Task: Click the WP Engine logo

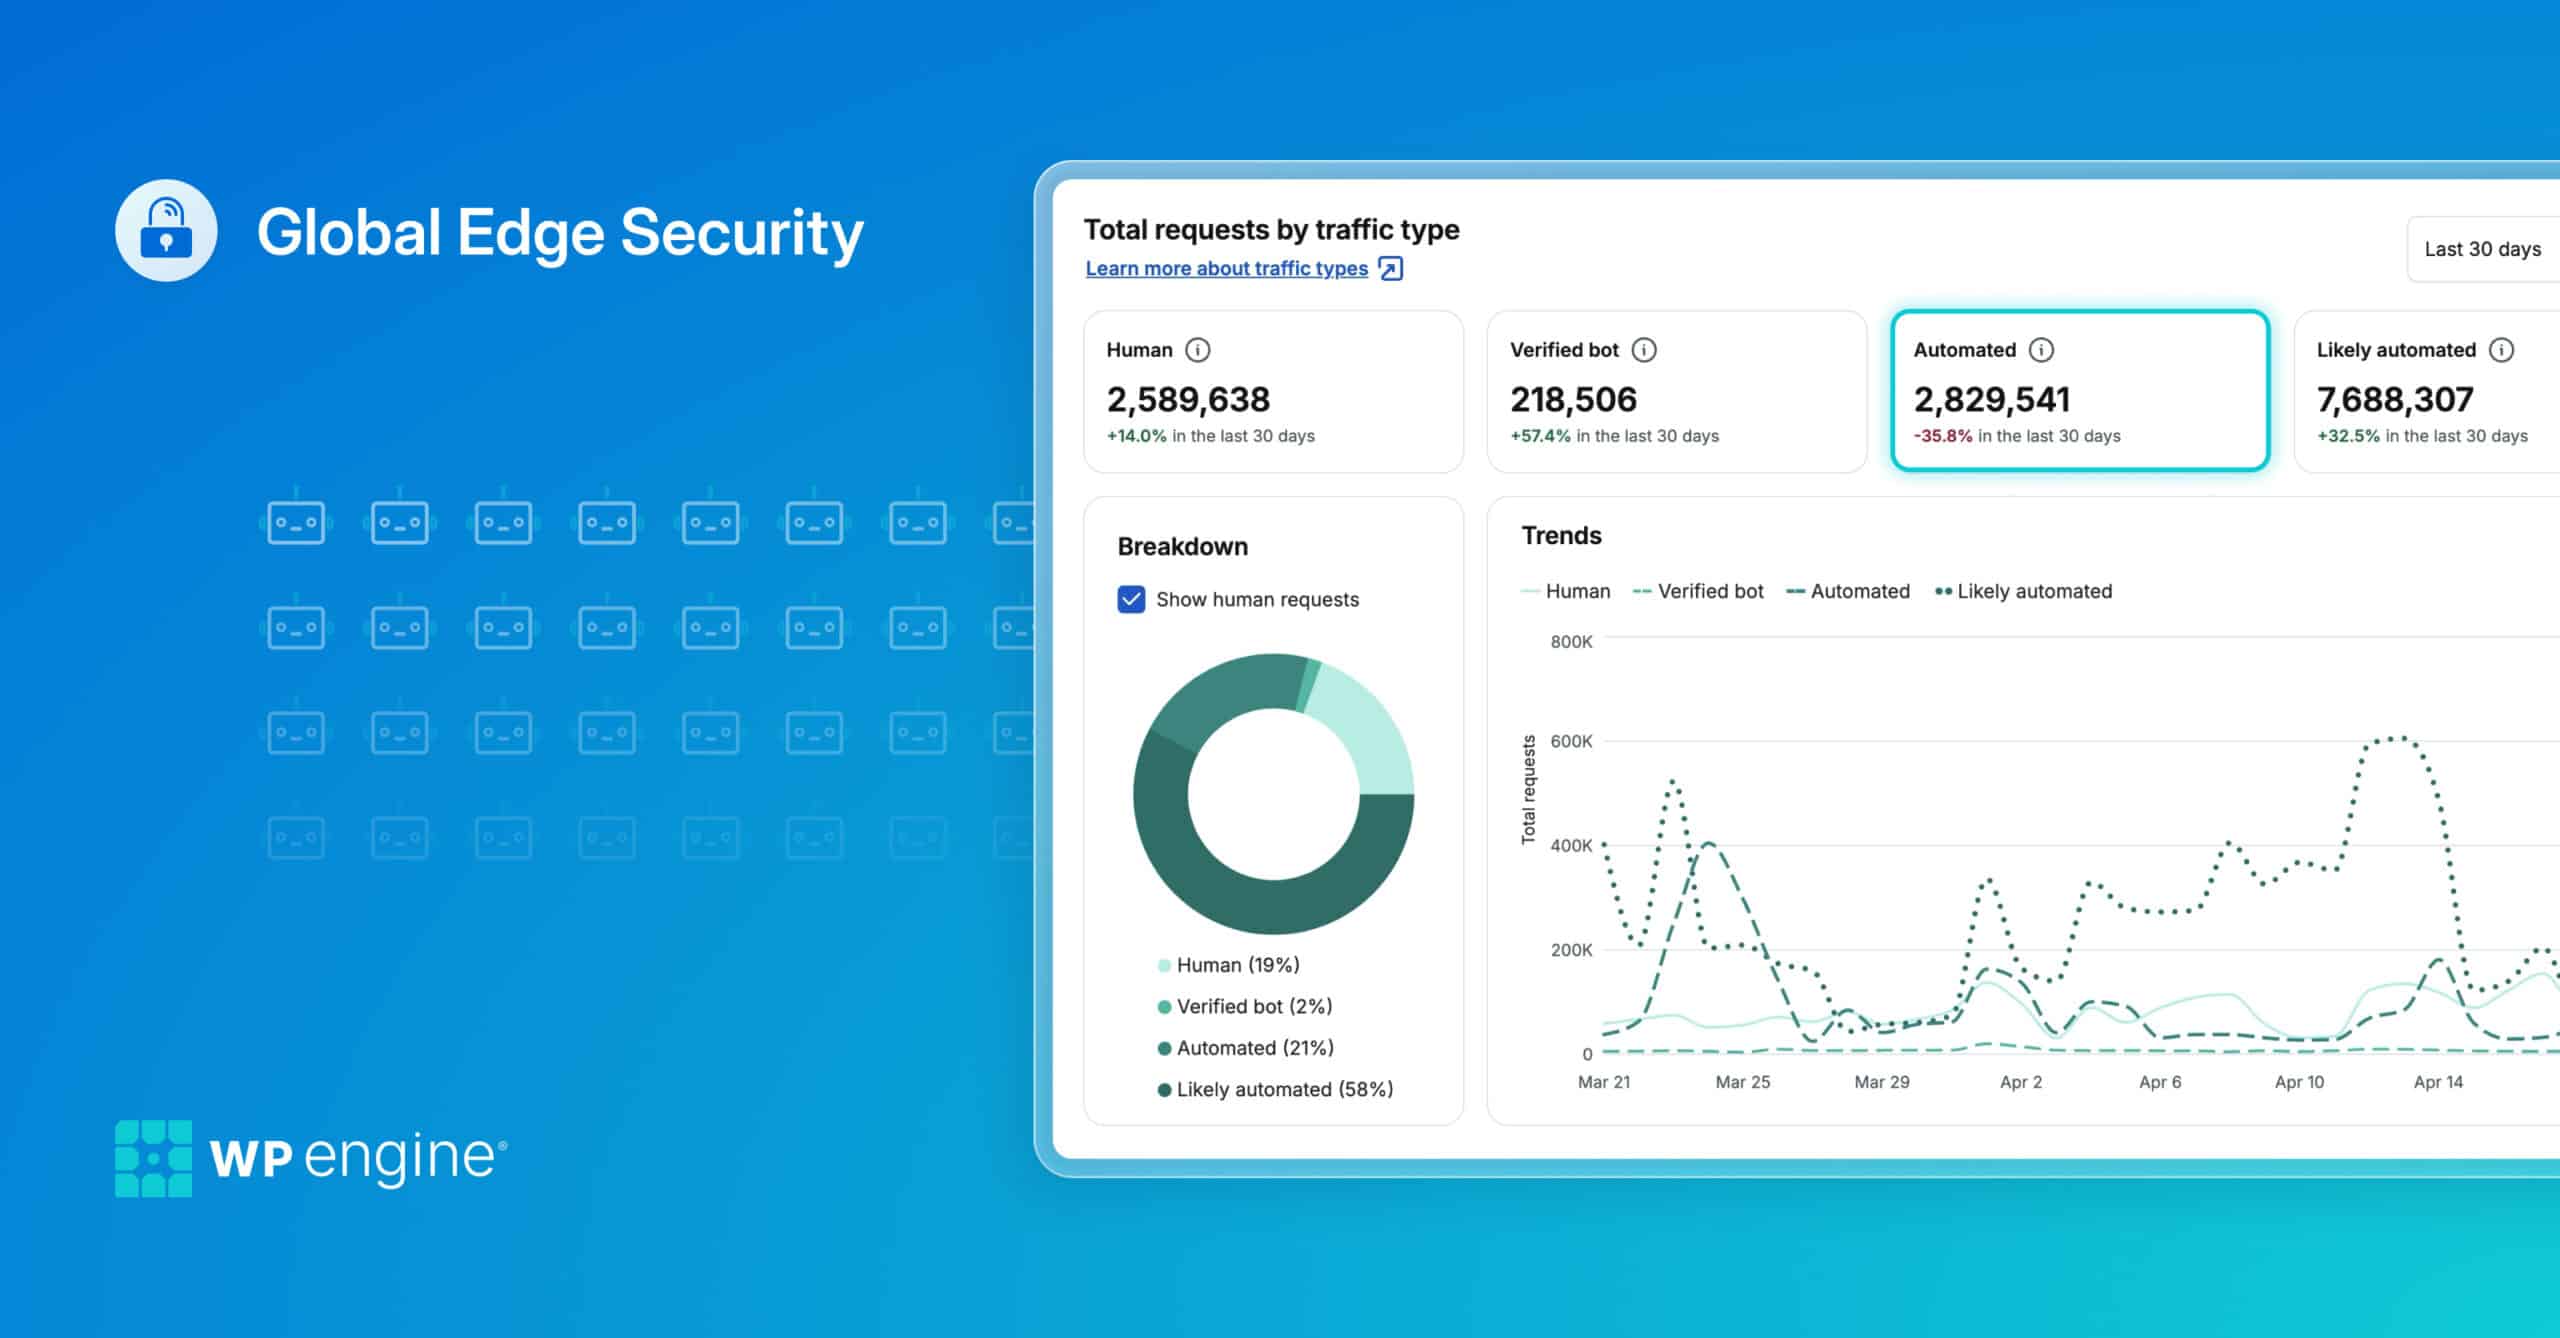Action: coord(311,1158)
